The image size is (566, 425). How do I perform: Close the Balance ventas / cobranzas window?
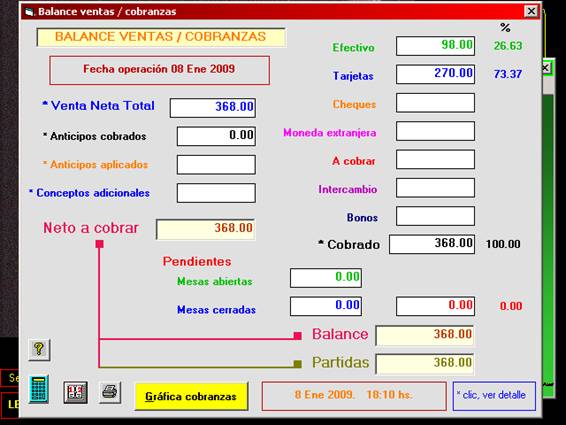coord(531,11)
